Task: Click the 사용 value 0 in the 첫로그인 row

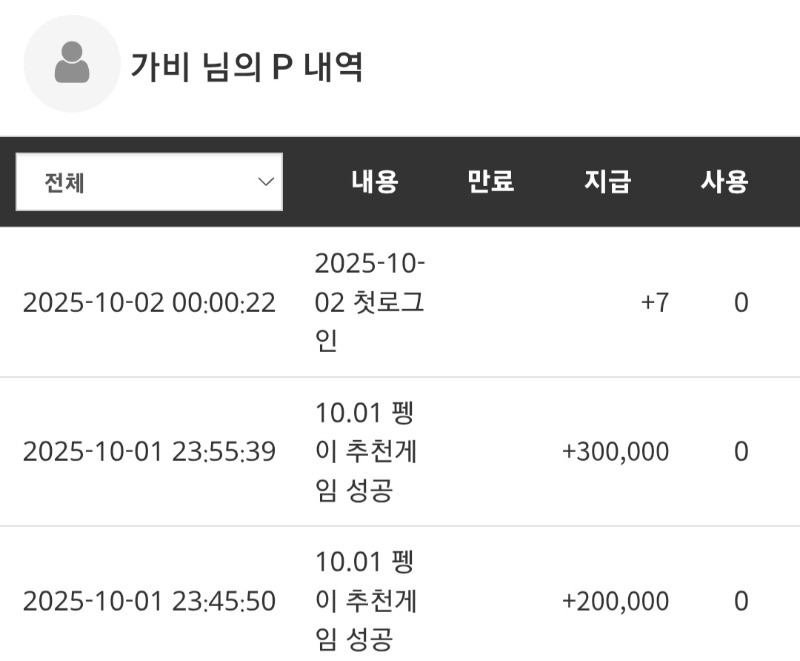Action: (x=741, y=303)
